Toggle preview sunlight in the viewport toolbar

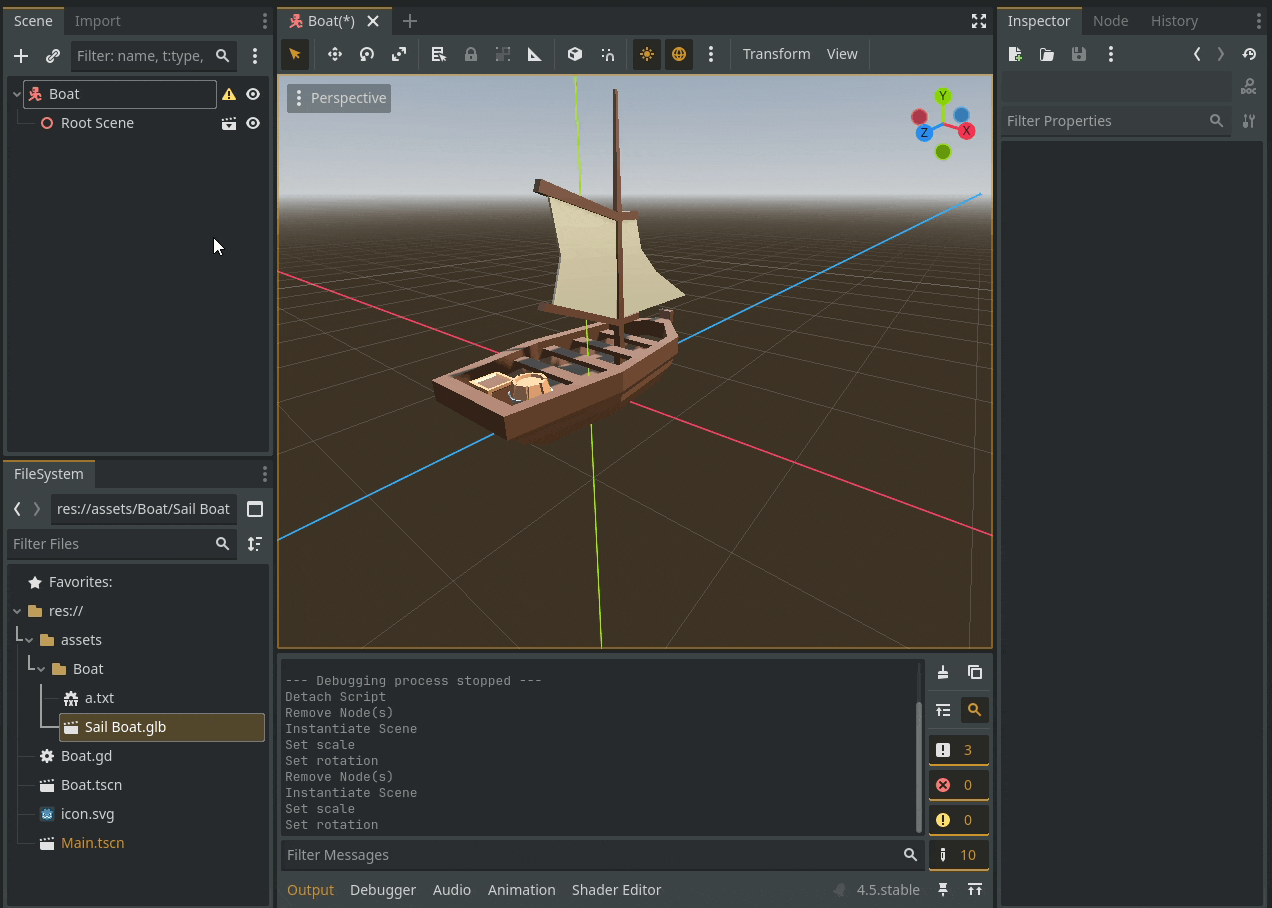tap(647, 54)
